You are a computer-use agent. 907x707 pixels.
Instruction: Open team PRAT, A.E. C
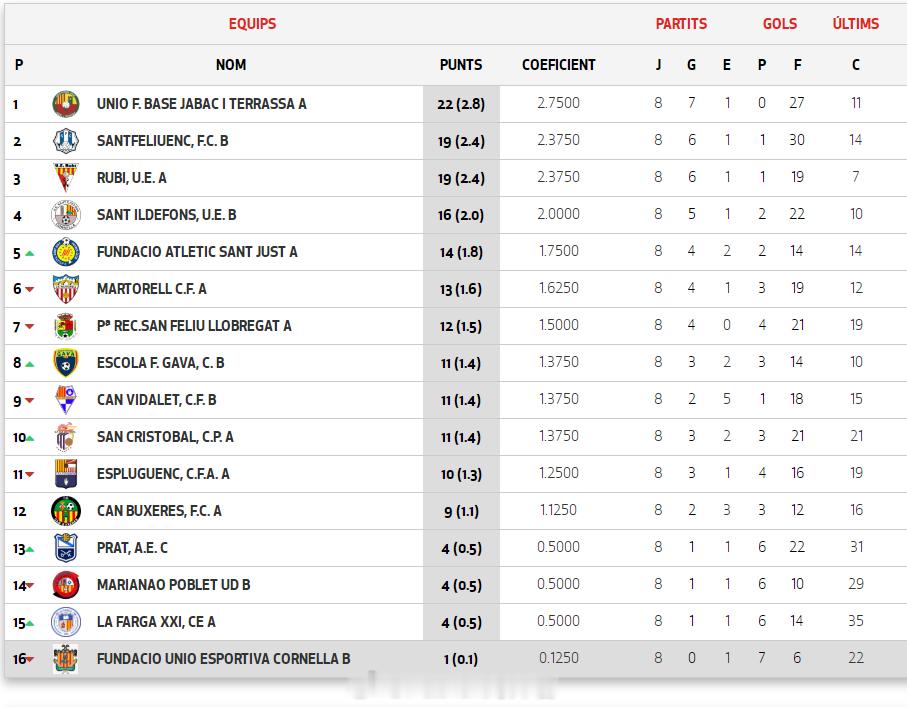coord(132,548)
